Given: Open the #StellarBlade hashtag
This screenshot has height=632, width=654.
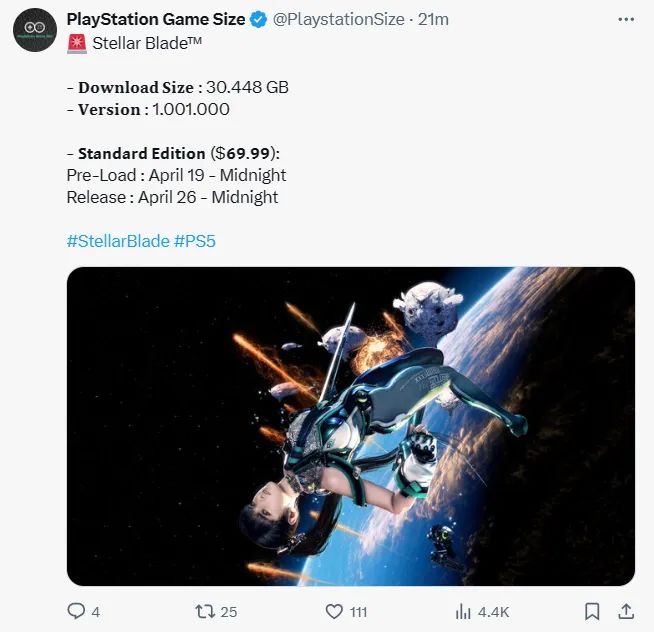Looking at the screenshot, I should [x=118, y=242].
